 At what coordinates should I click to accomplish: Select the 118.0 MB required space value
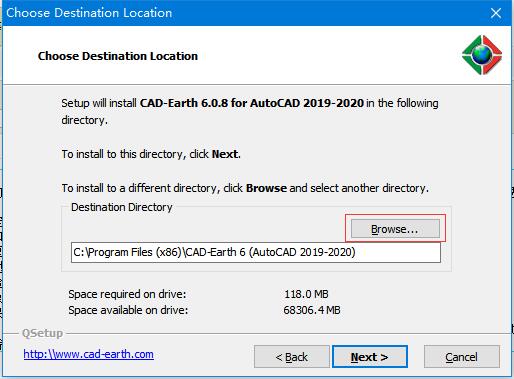click(x=306, y=294)
